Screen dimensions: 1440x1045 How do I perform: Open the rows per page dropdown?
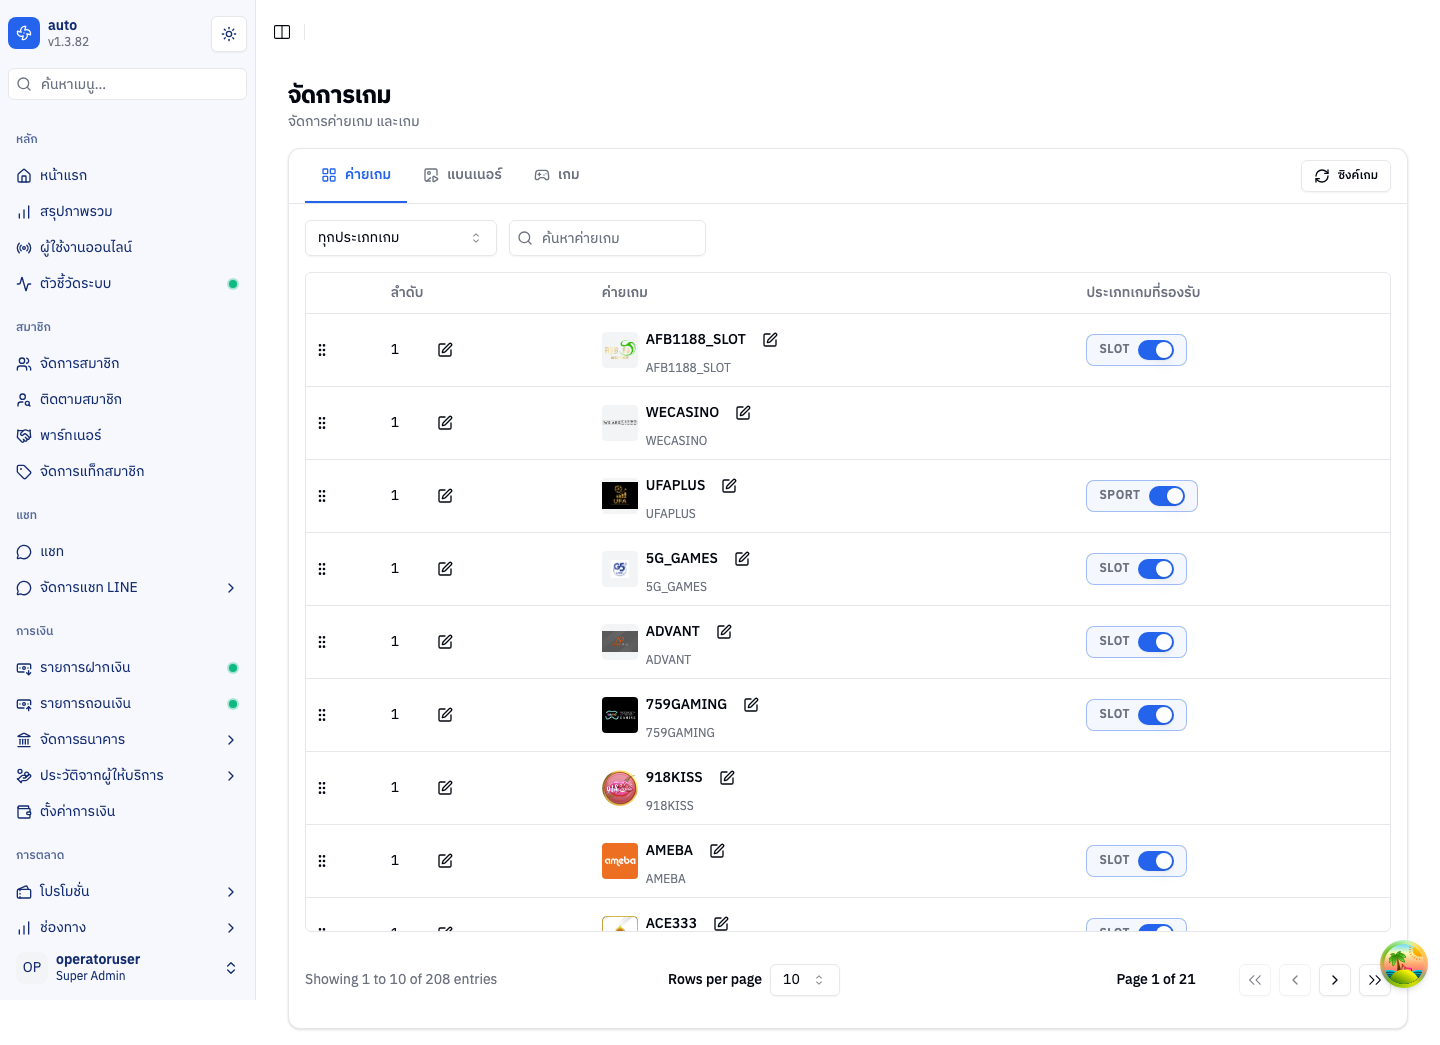point(805,980)
